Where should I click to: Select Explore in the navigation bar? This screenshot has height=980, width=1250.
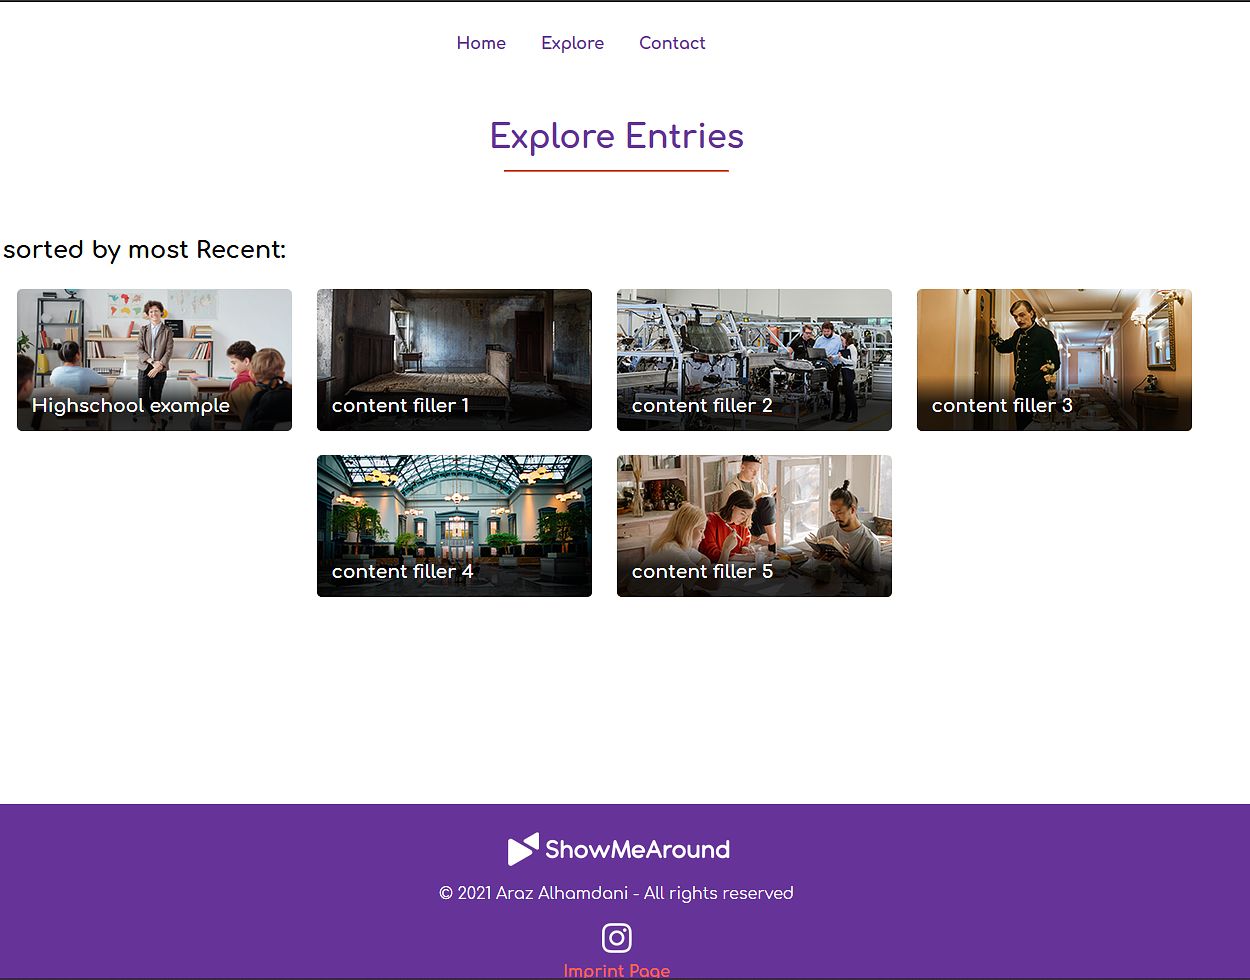click(x=572, y=43)
